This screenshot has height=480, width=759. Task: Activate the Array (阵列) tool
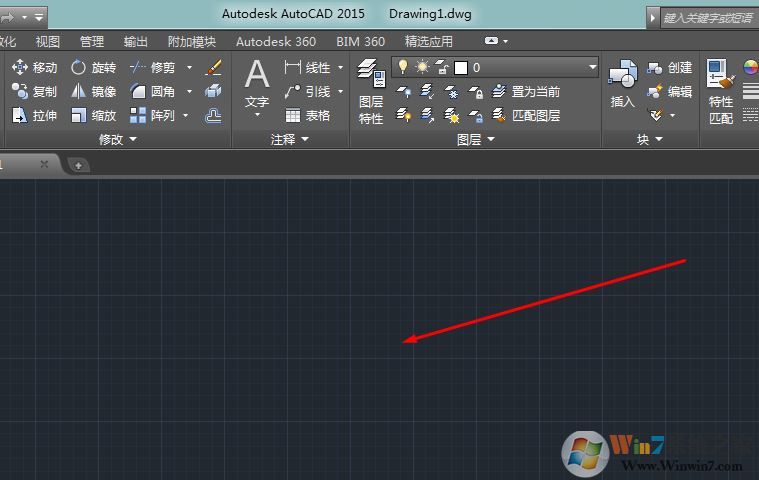tap(152, 115)
